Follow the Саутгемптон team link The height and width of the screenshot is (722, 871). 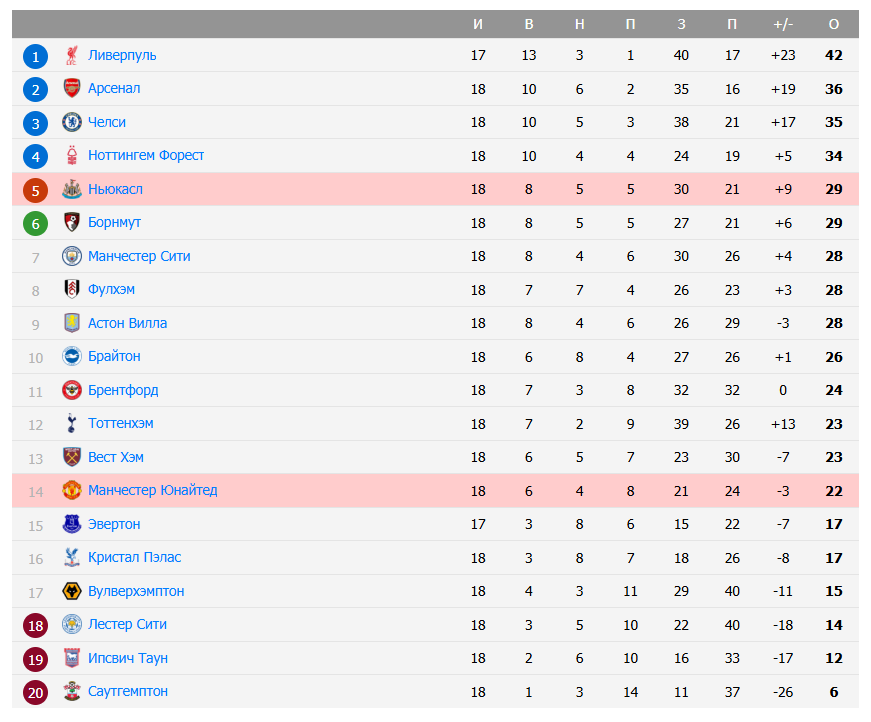point(128,692)
